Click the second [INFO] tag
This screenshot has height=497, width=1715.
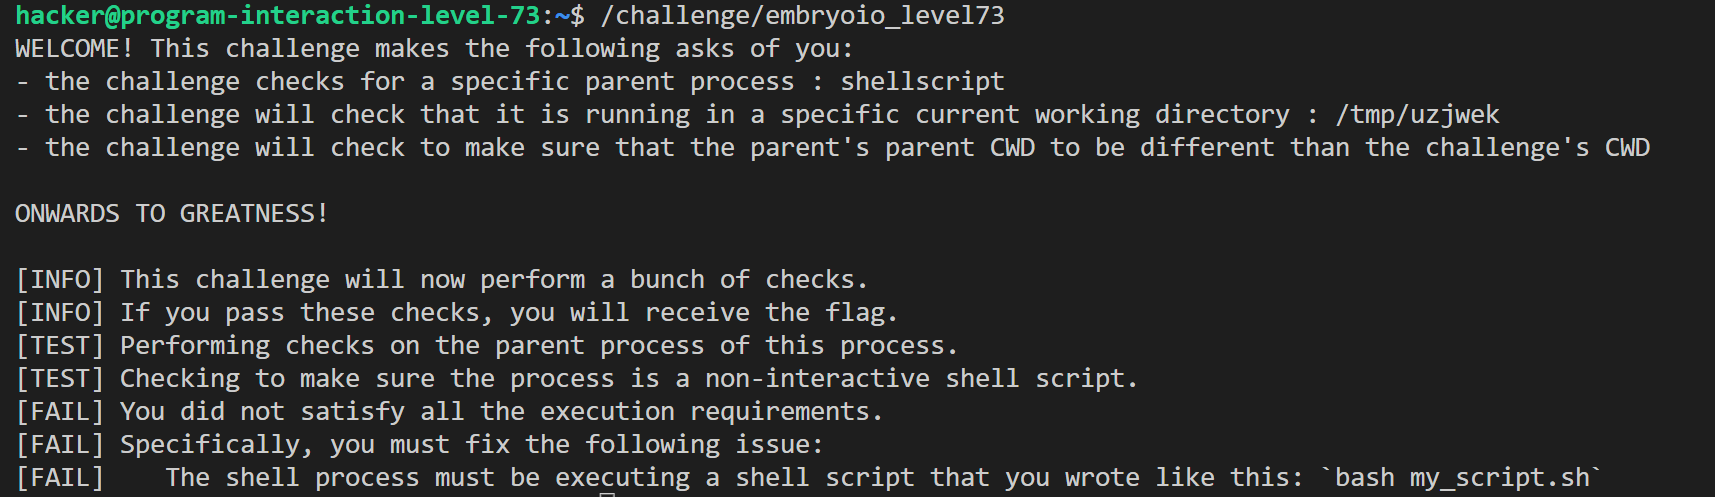pyautogui.click(x=60, y=313)
